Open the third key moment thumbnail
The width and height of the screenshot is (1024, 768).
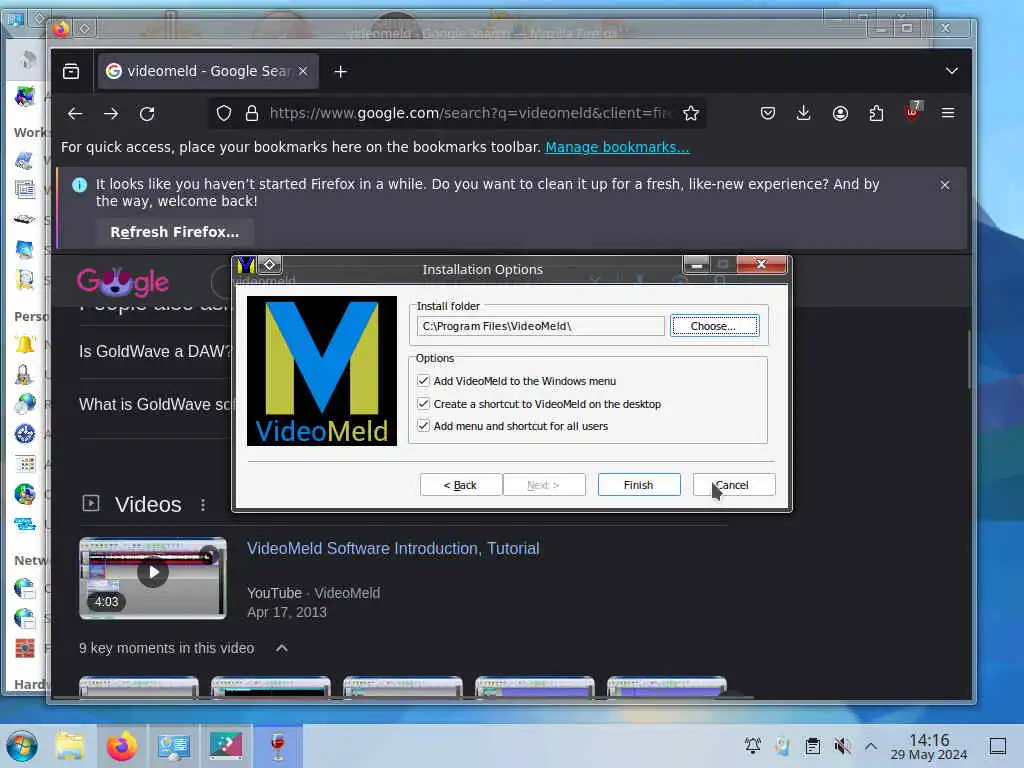coord(402,687)
